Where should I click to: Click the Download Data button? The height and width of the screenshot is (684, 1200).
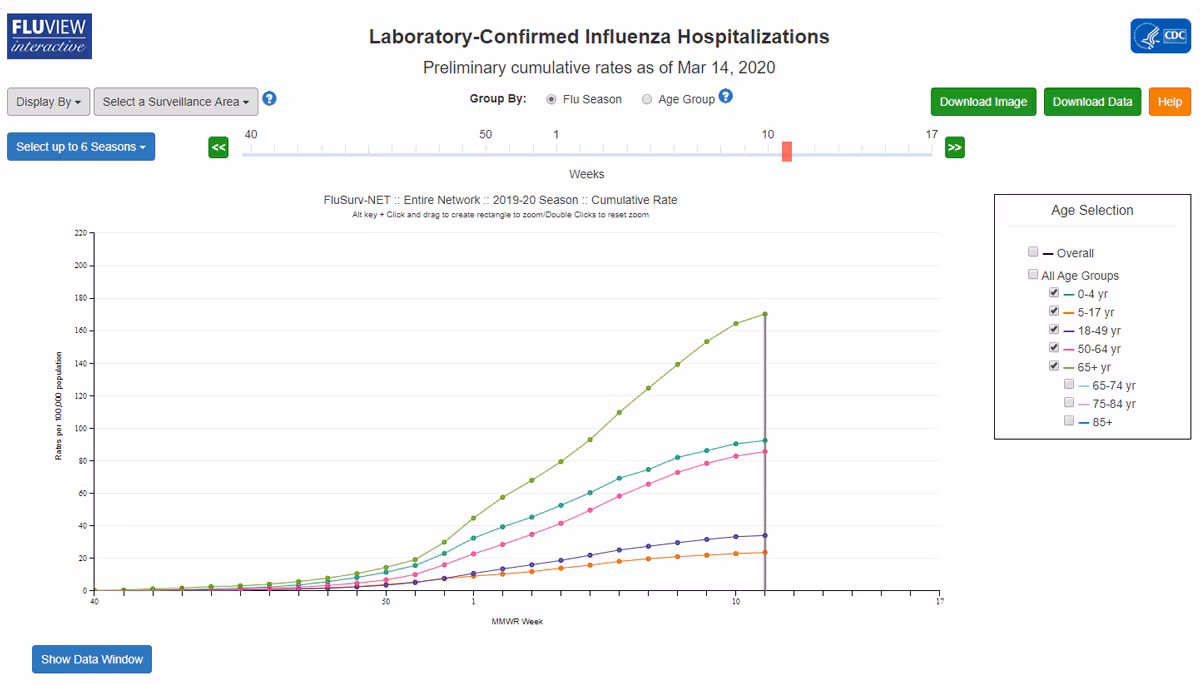click(1092, 101)
